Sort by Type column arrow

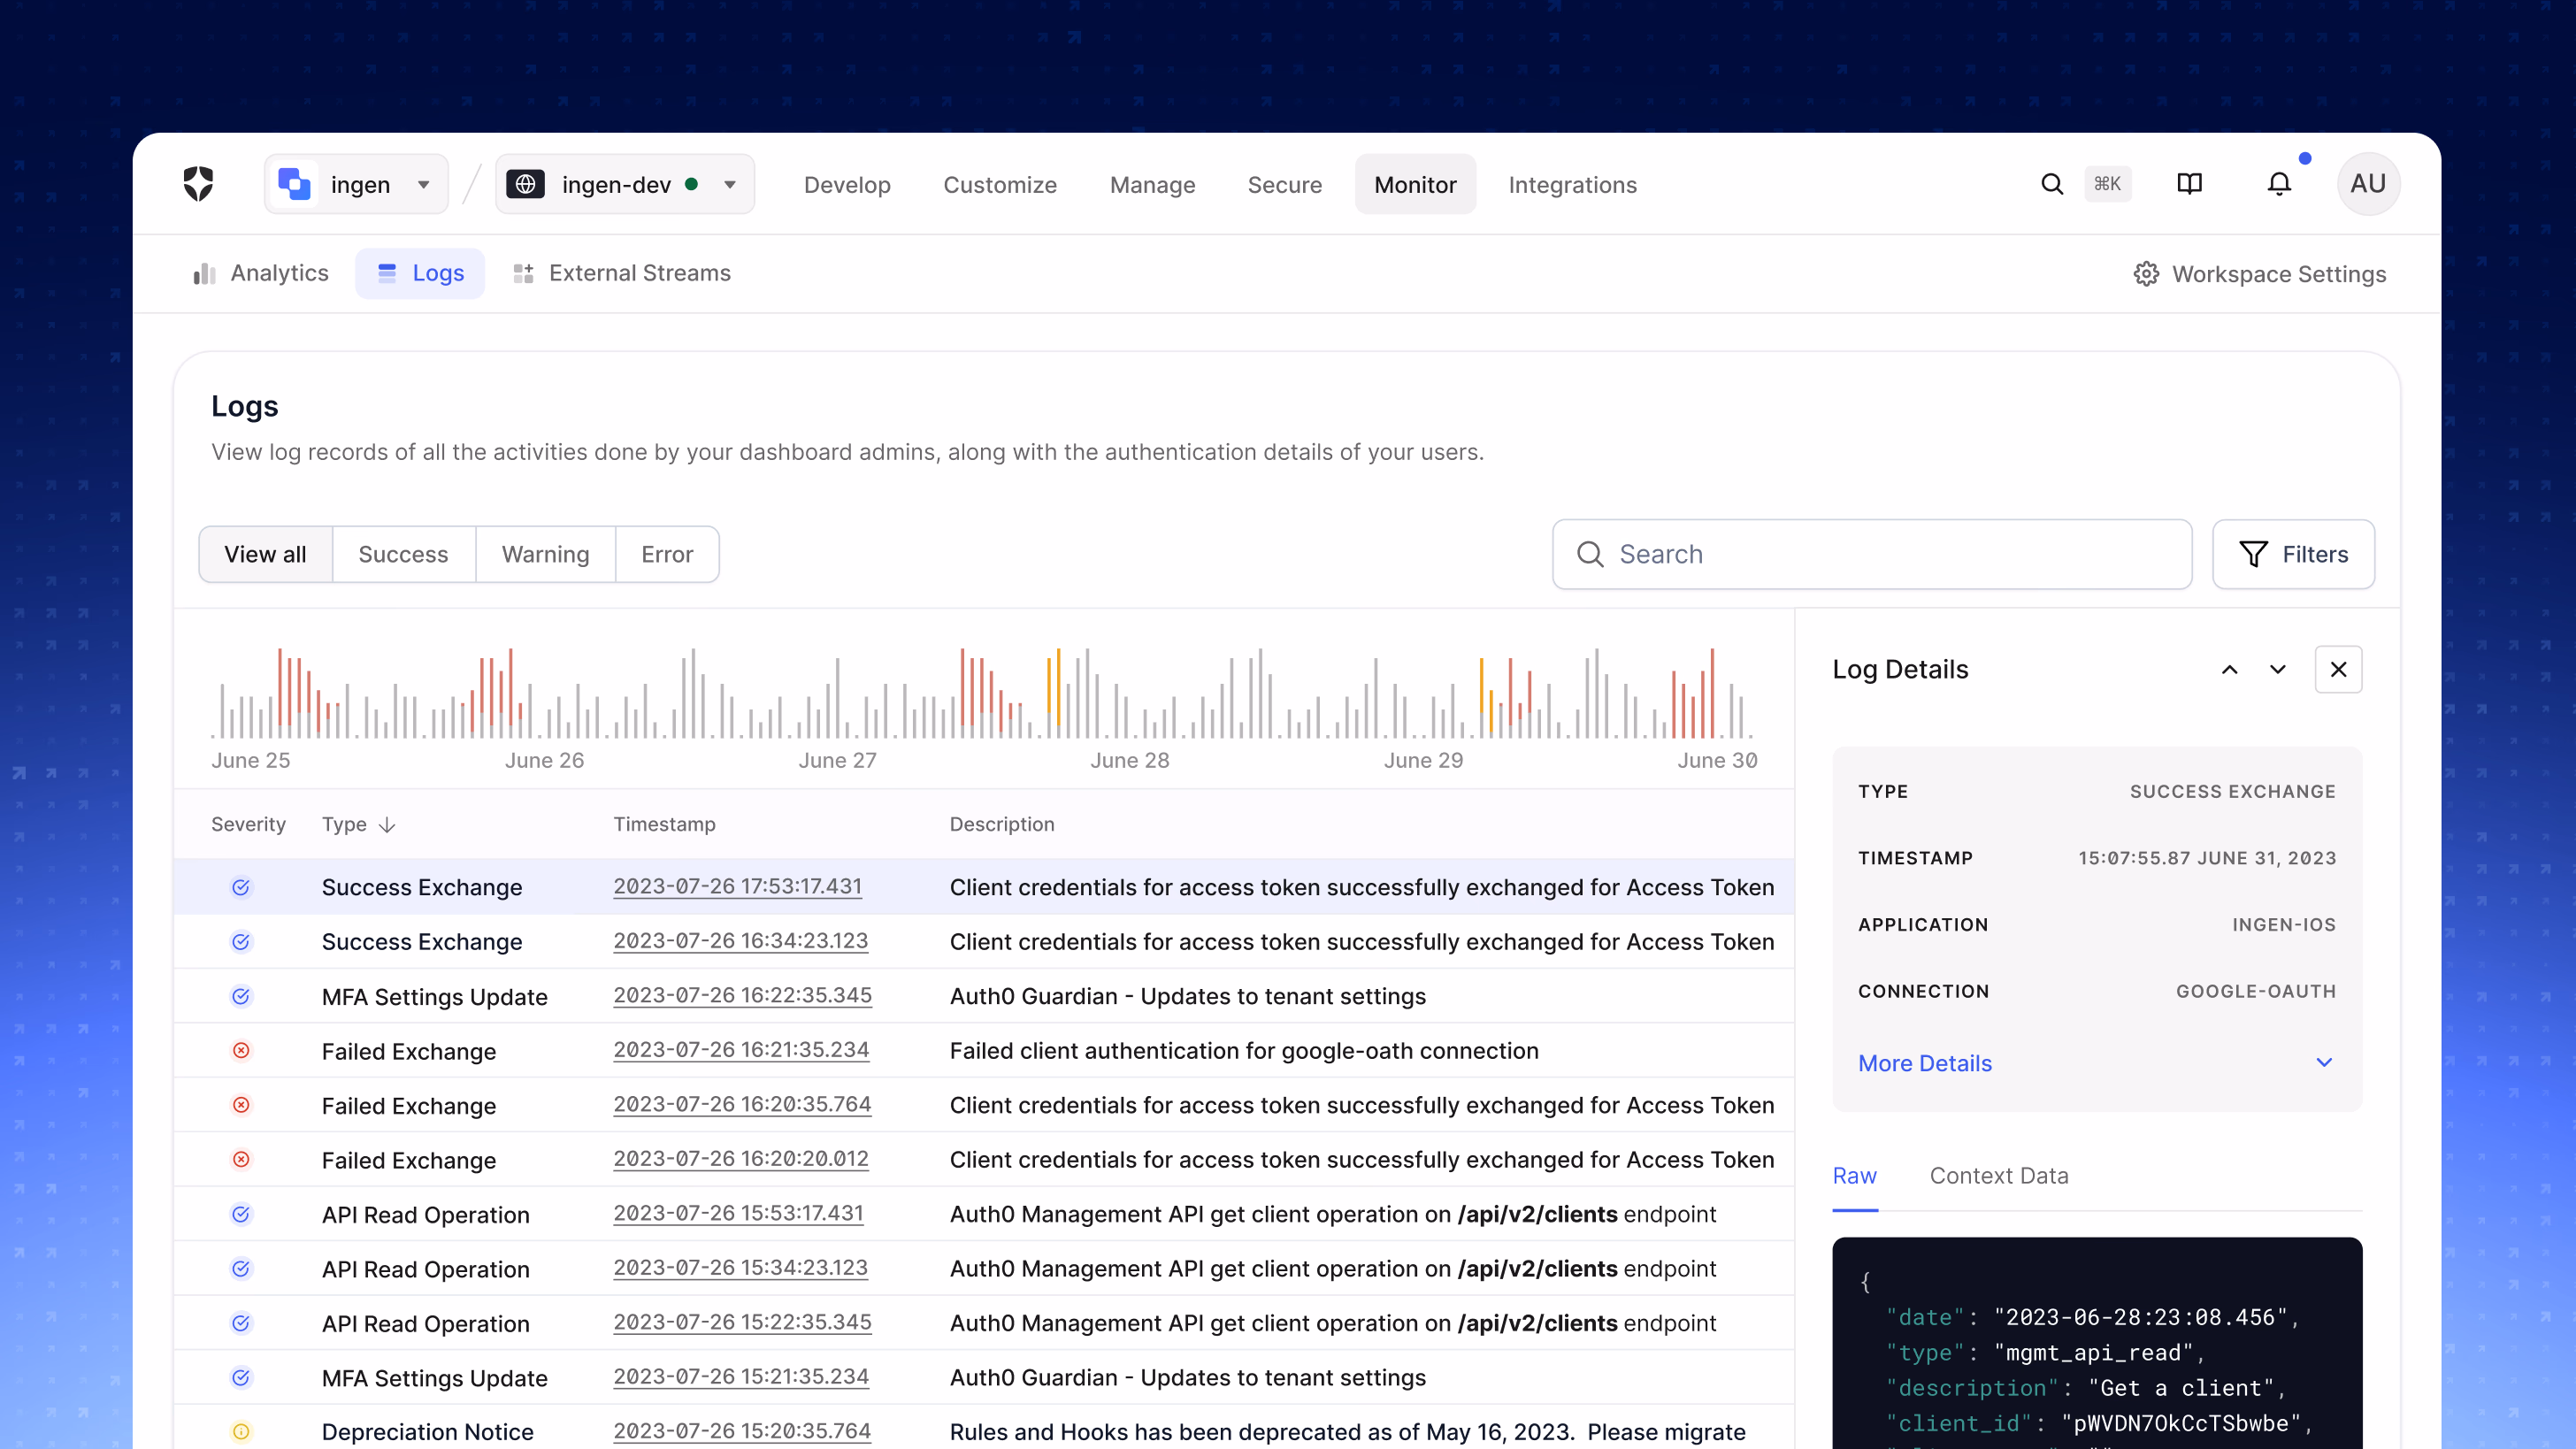click(388, 825)
